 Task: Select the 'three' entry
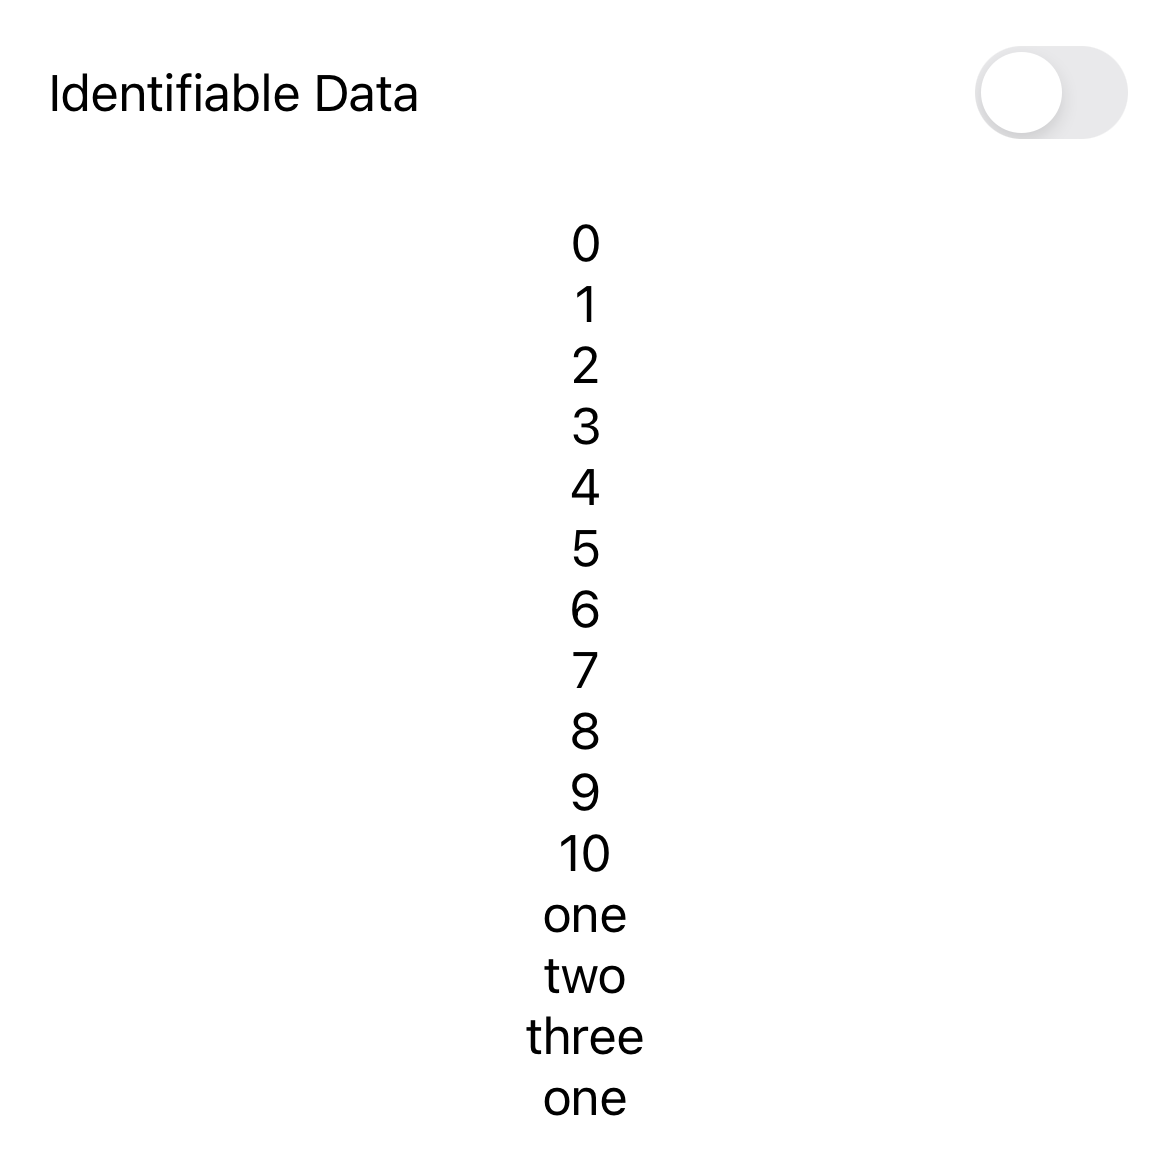584,1037
